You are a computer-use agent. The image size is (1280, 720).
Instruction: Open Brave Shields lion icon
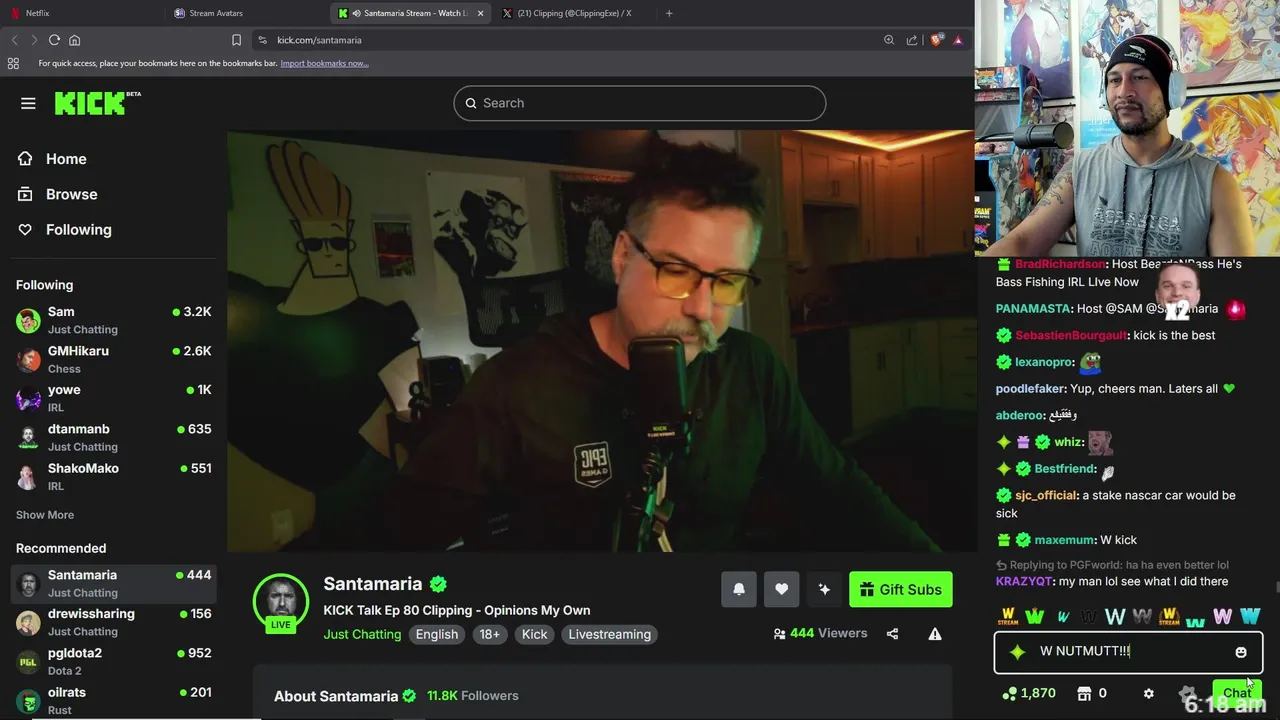point(936,40)
